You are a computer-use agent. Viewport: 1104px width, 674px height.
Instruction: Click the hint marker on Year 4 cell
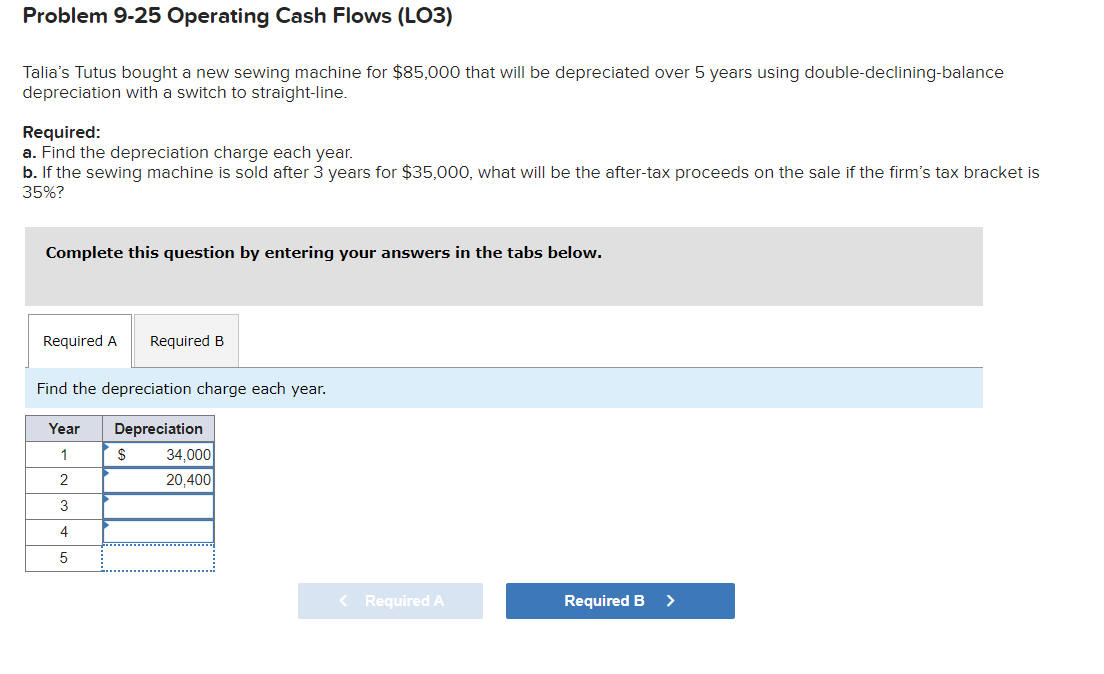click(107, 525)
